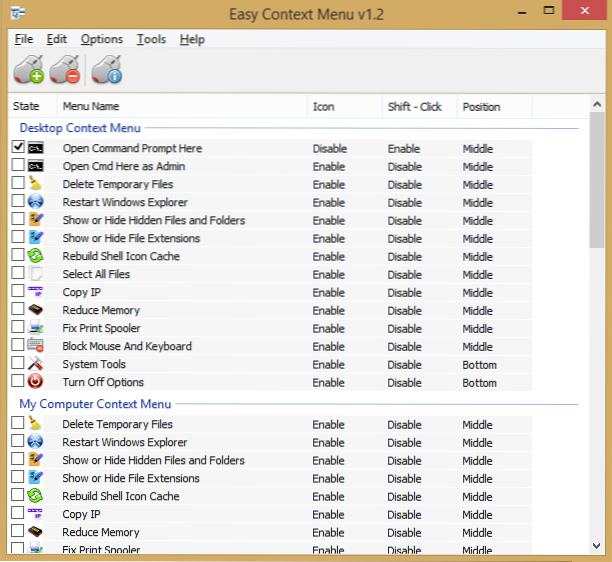The width and height of the screenshot is (612, 562).
Task: Click My Computer Rebuild Shell Icon Cache icon
Action: [x=36, y=496]
